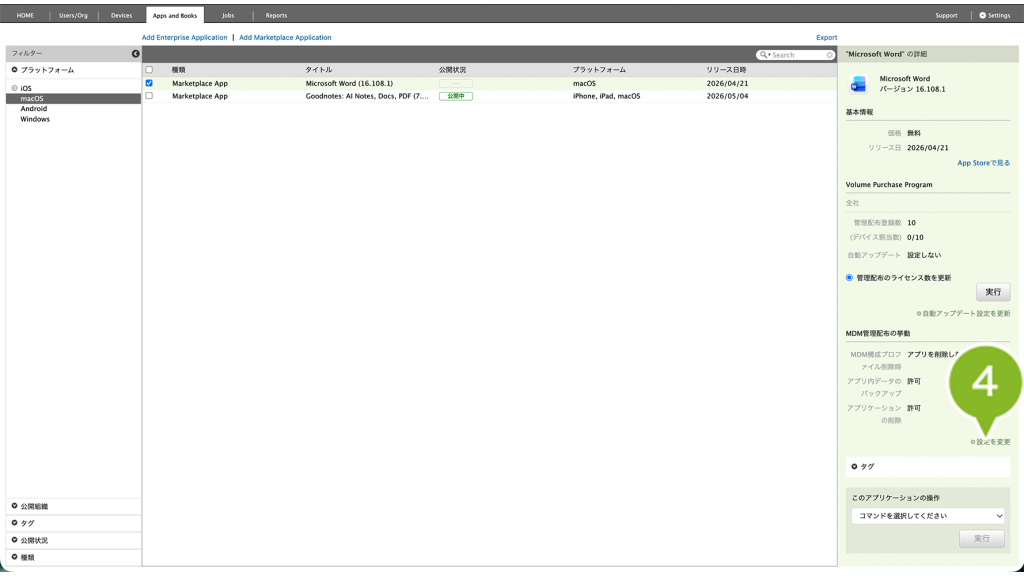Sort by the 公開状況 column header
This screenshot has height=576, width=1024.
point(452,70)
